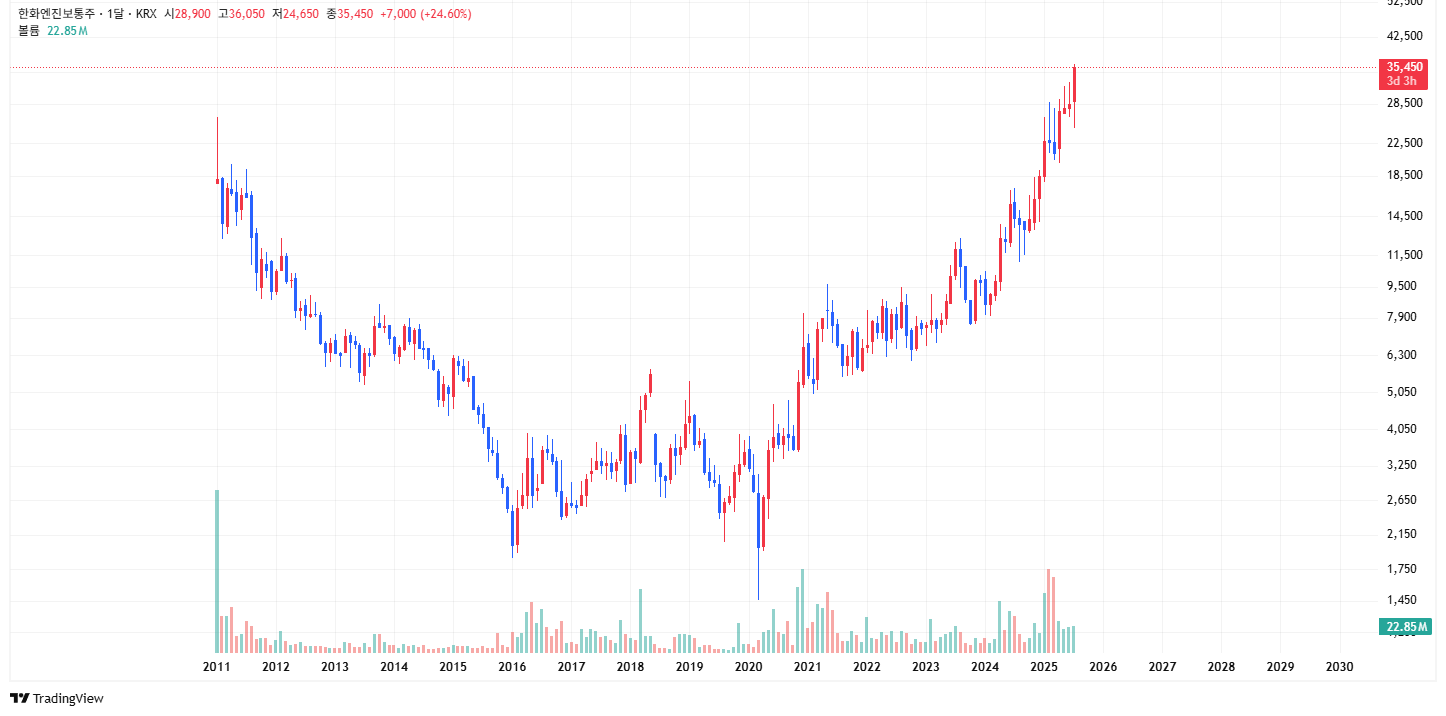
Task: Click the 2014 label on time axis
Action: pos(394,667)
